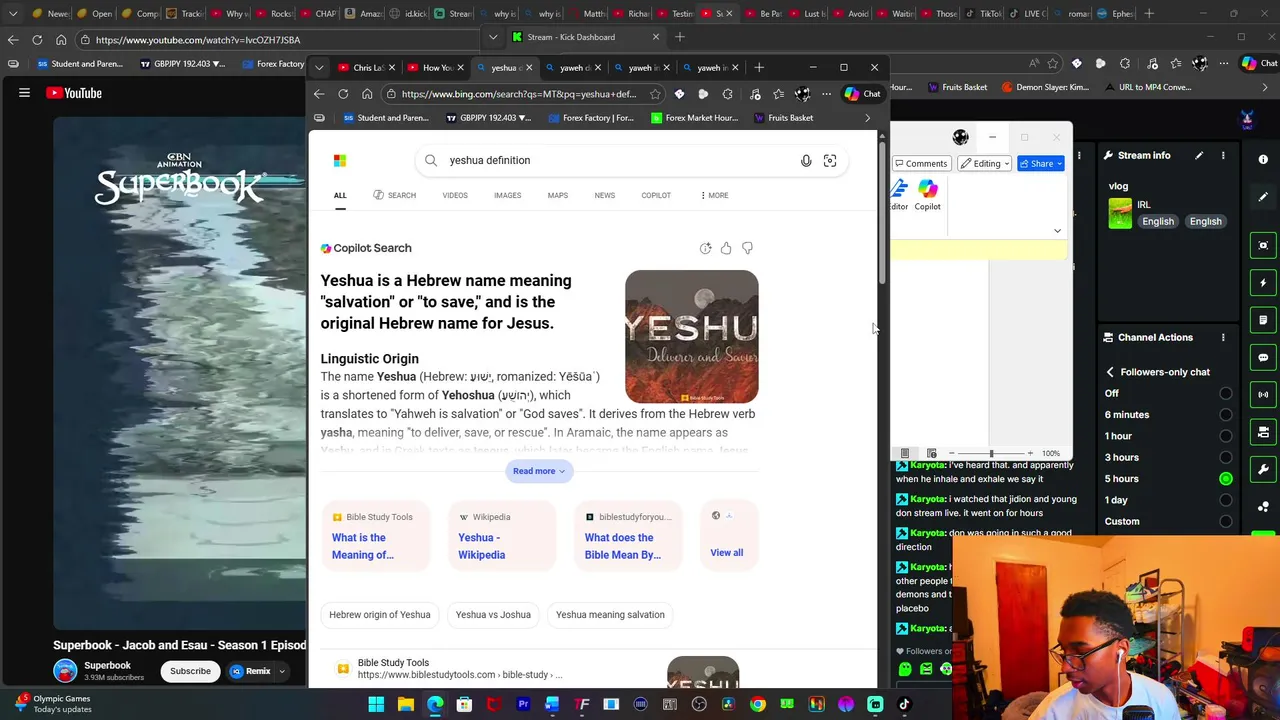Click the thumbs up feedback icon
This screenshot has height=720, width=1280.
click(726, 248)
